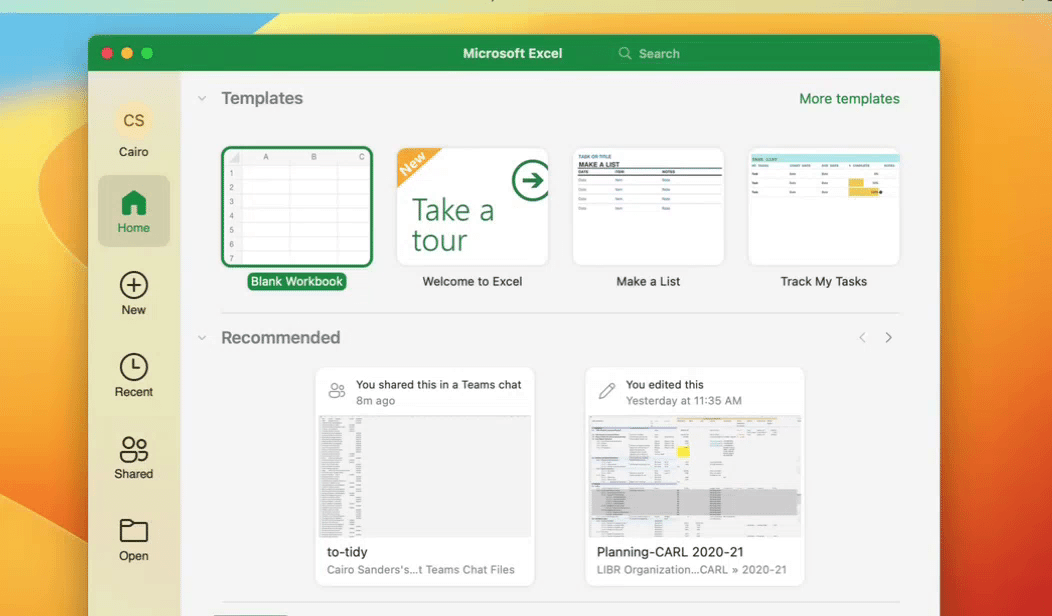Click the shared-people icon on the to-tidy card

click(x=337, y=391)
